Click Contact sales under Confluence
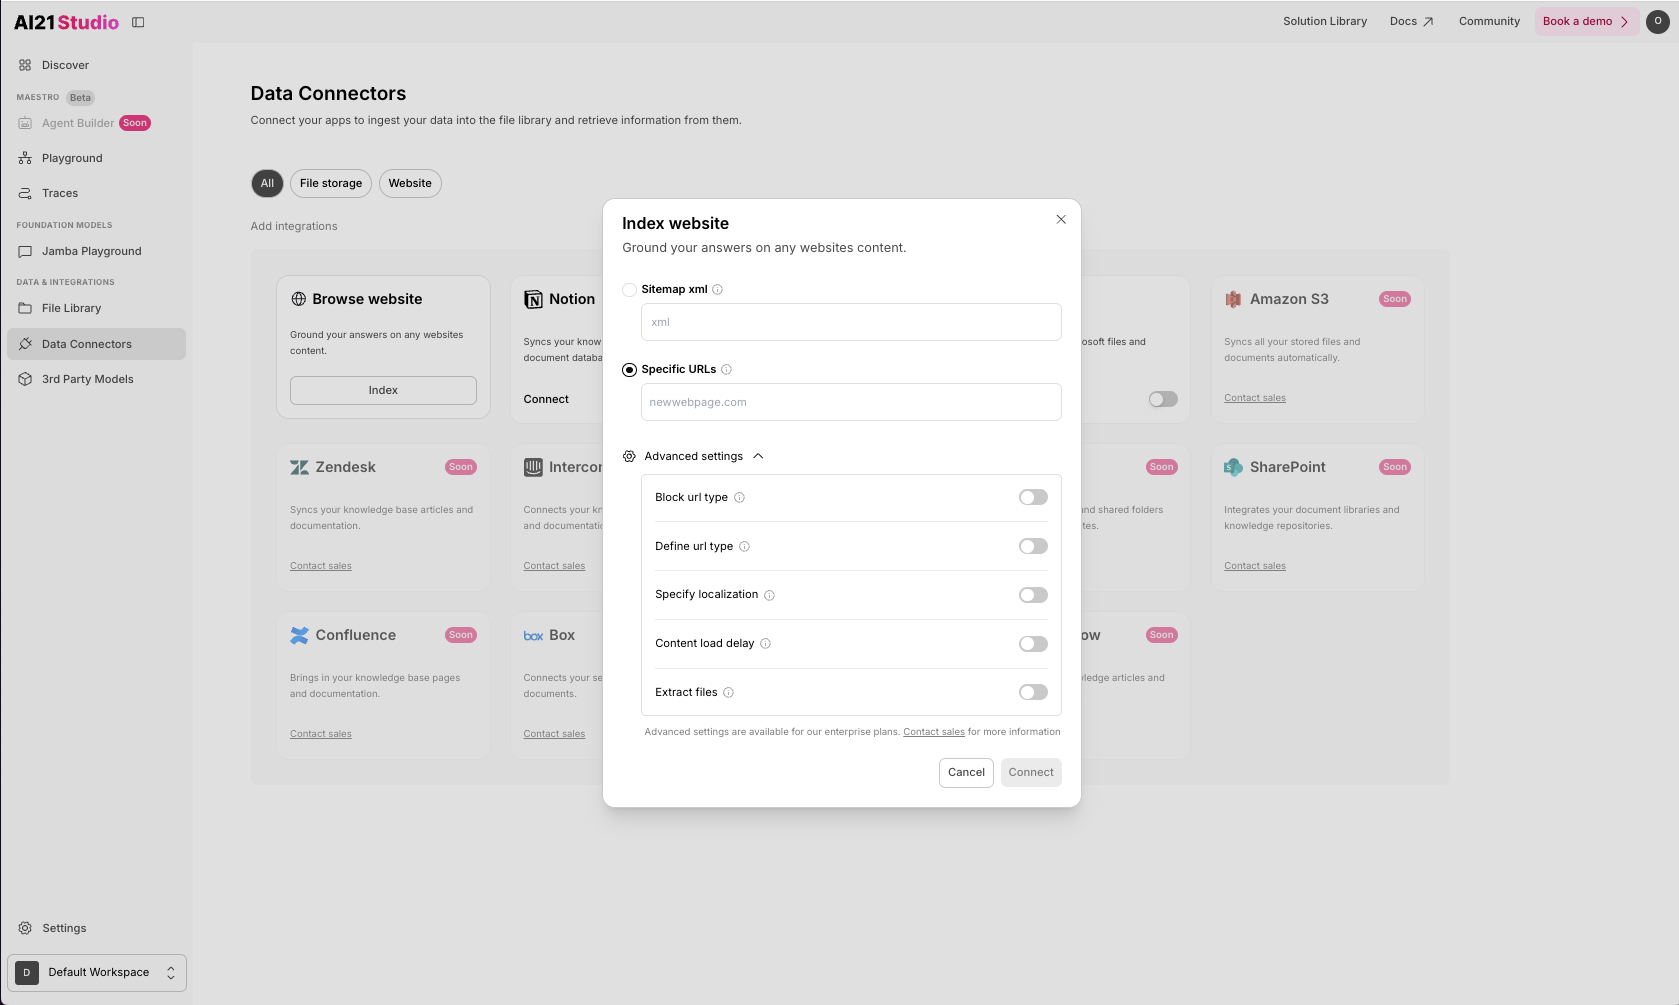 tap(321, 734)
